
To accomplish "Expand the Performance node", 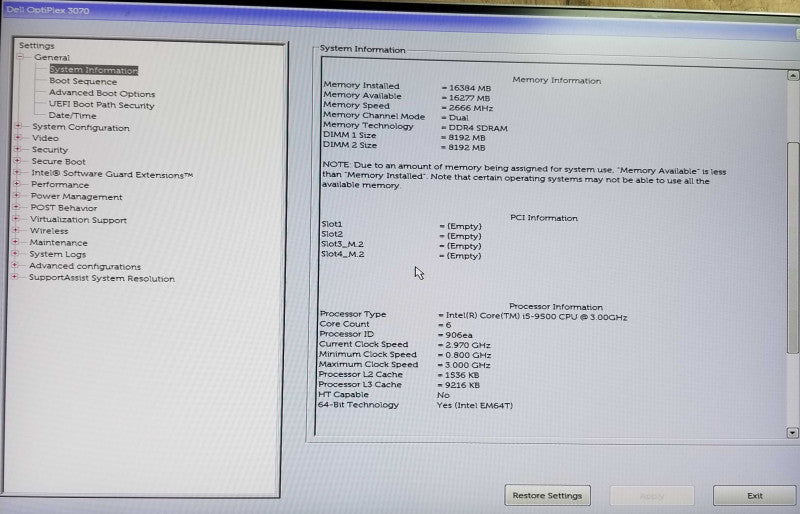I will click(17, 183).
